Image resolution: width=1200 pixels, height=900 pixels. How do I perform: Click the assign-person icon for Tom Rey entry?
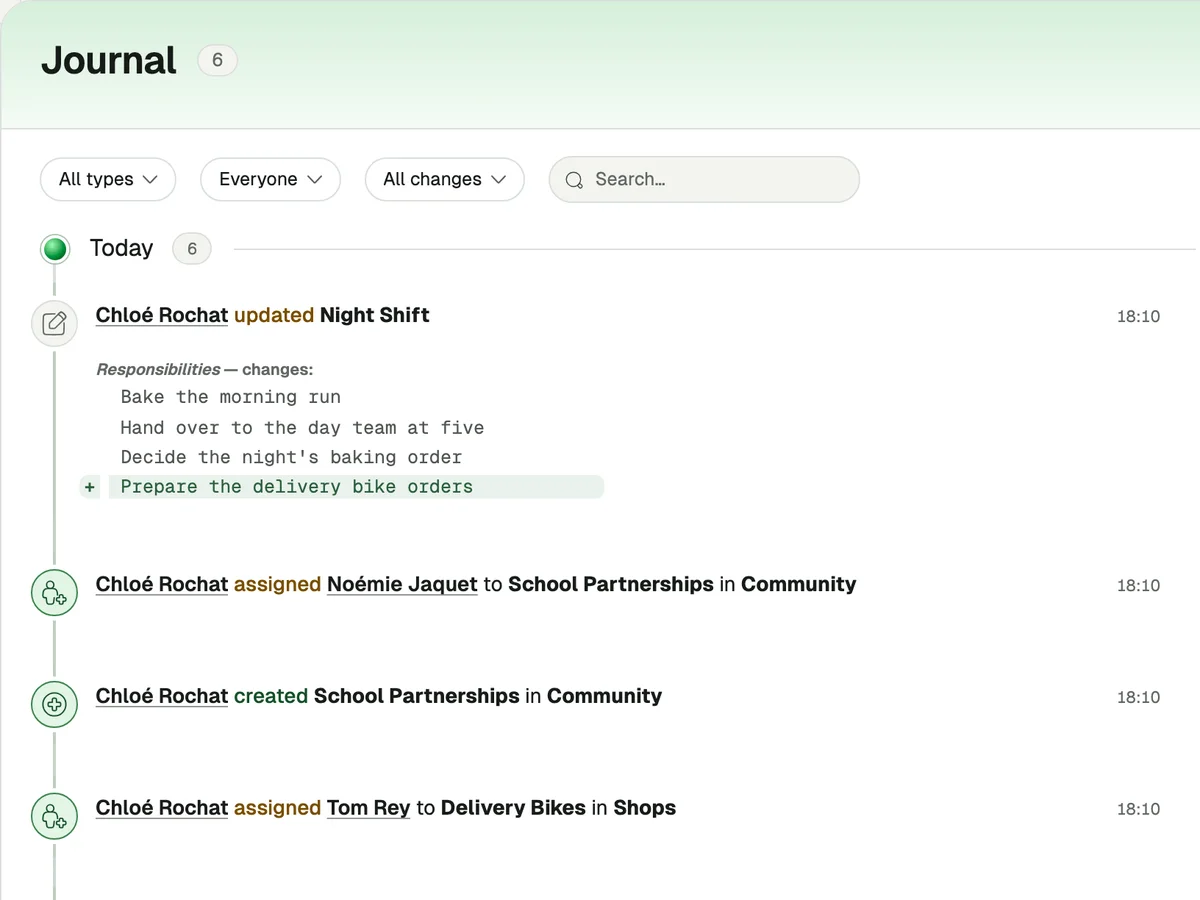(x=55, y=816)
